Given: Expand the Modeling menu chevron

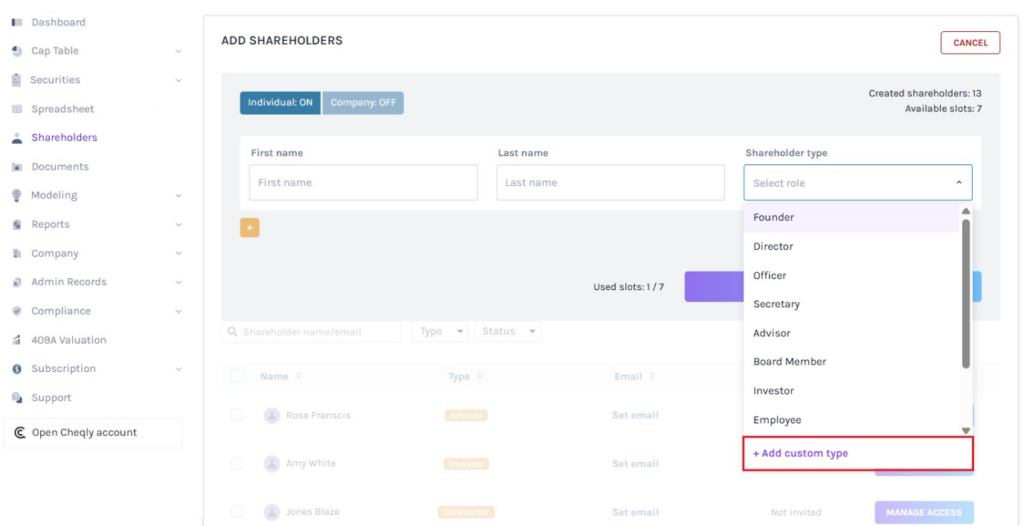Looking at the screenshot, I should click(x=178, y=195).
